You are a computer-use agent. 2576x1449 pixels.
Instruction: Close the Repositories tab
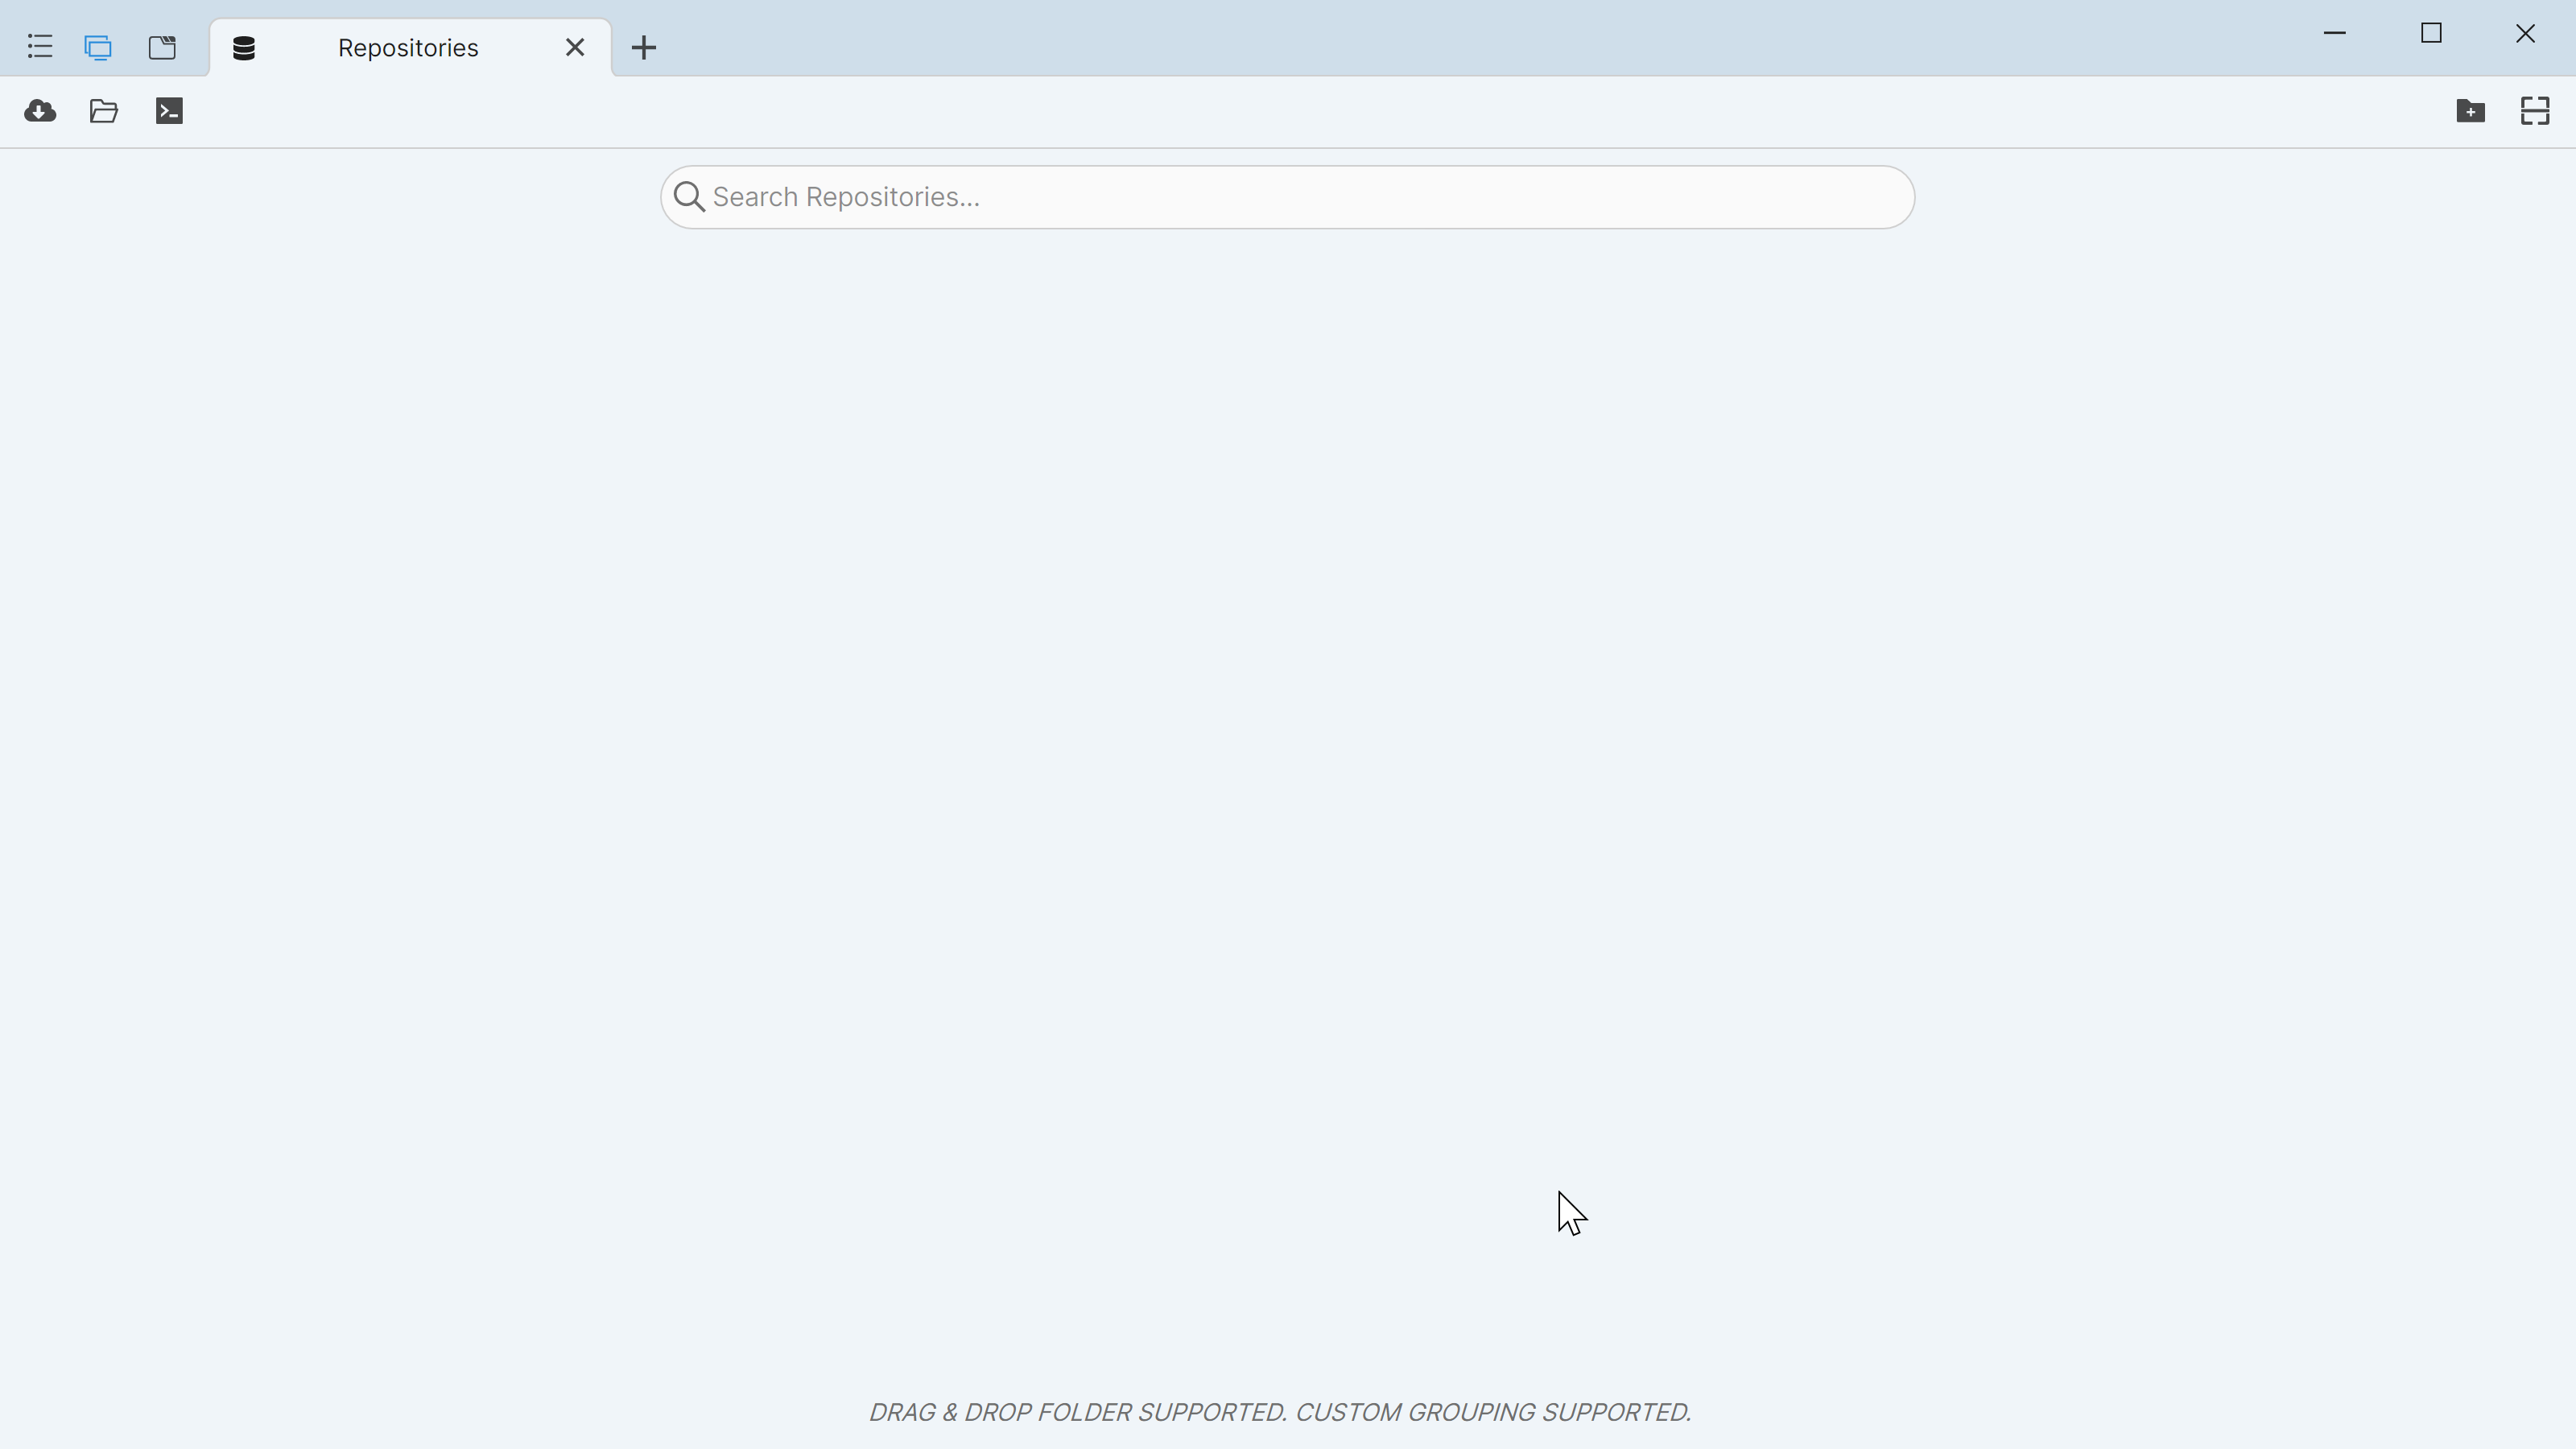[x=575, y=48]
